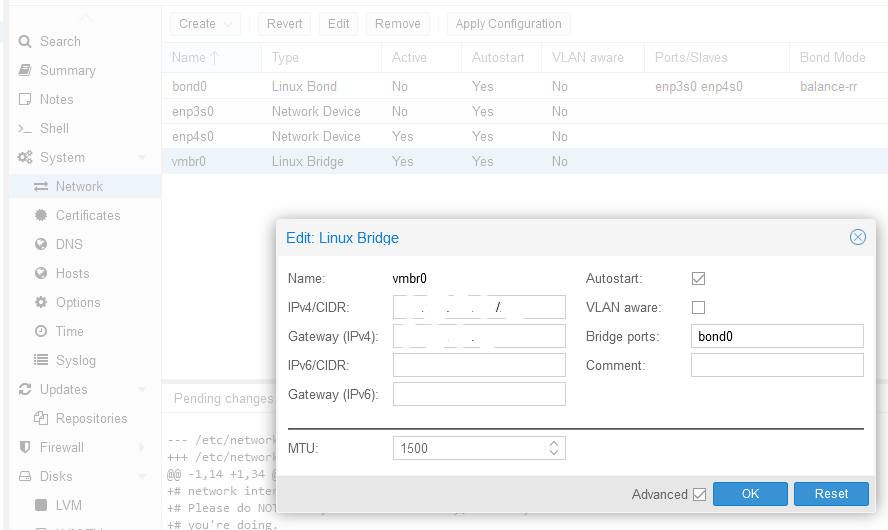This screenshot has width=888, height=530.
Task: Collapse the Updates section arrow
Action: (x=142, y=390)
